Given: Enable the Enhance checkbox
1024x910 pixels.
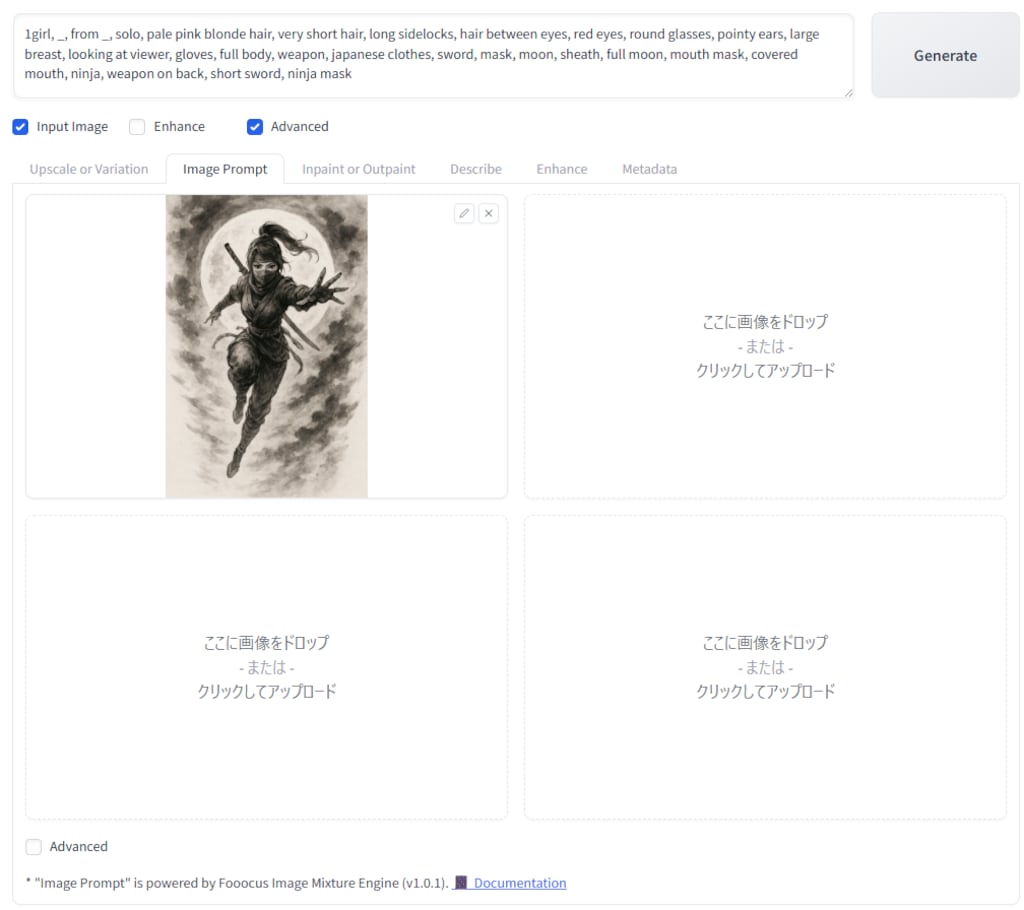Looking at the screenshot, I should (137, 127).
